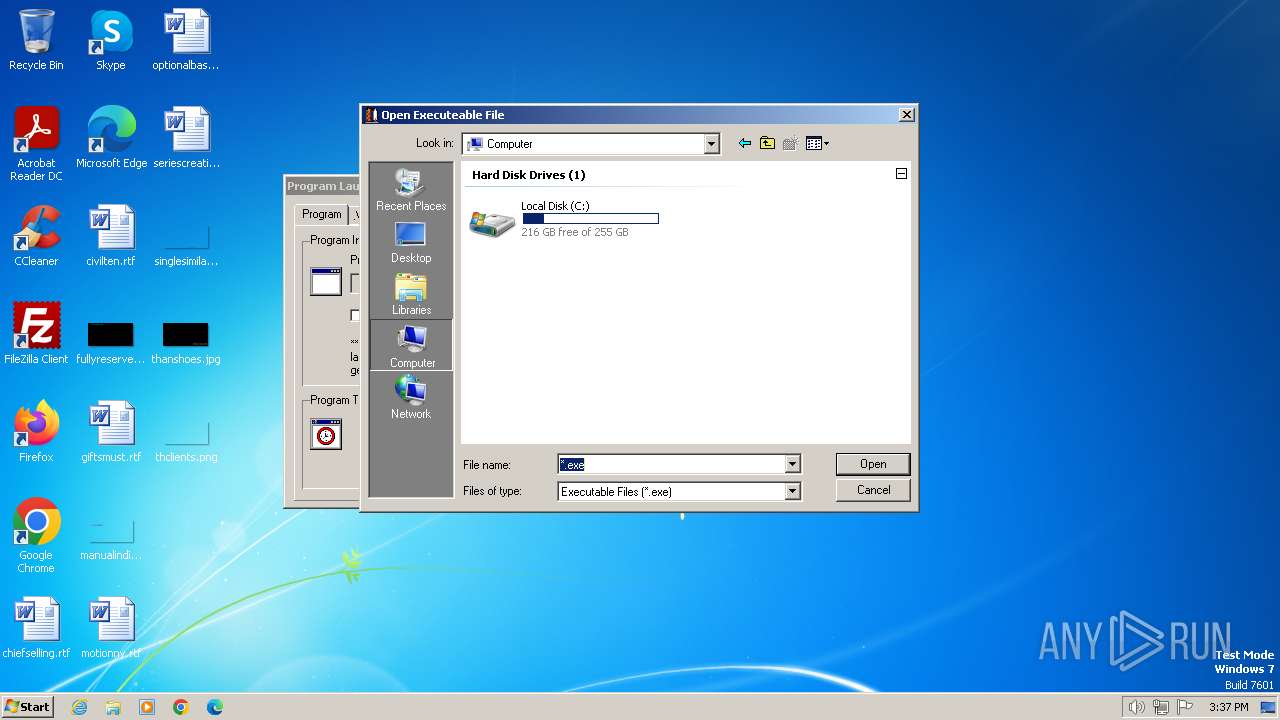Image resolution: width=1280 pixels, height=720 pixels.
Task: Open Microsoft Edge desktop shortcut
Action: 111,139
